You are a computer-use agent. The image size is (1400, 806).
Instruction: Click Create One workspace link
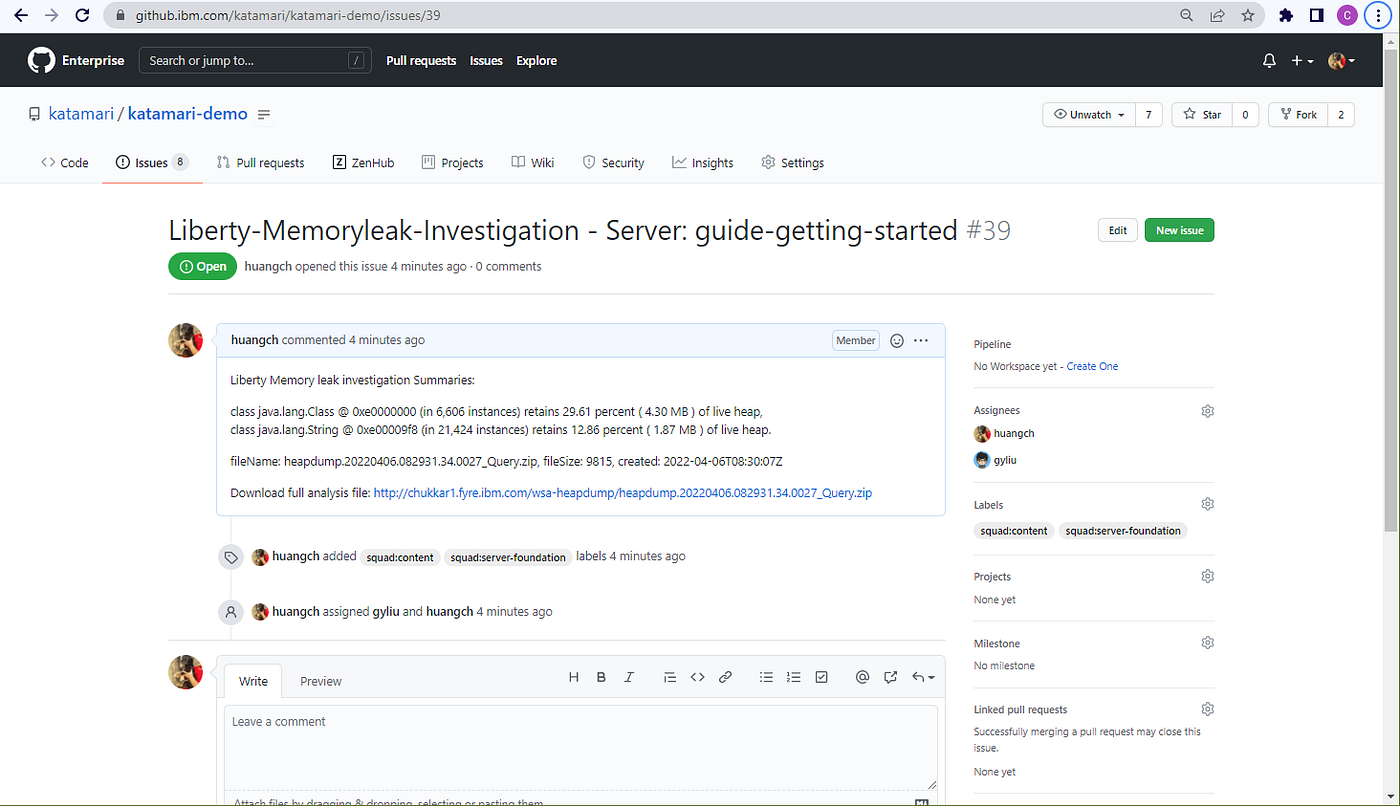[1092, 366]
